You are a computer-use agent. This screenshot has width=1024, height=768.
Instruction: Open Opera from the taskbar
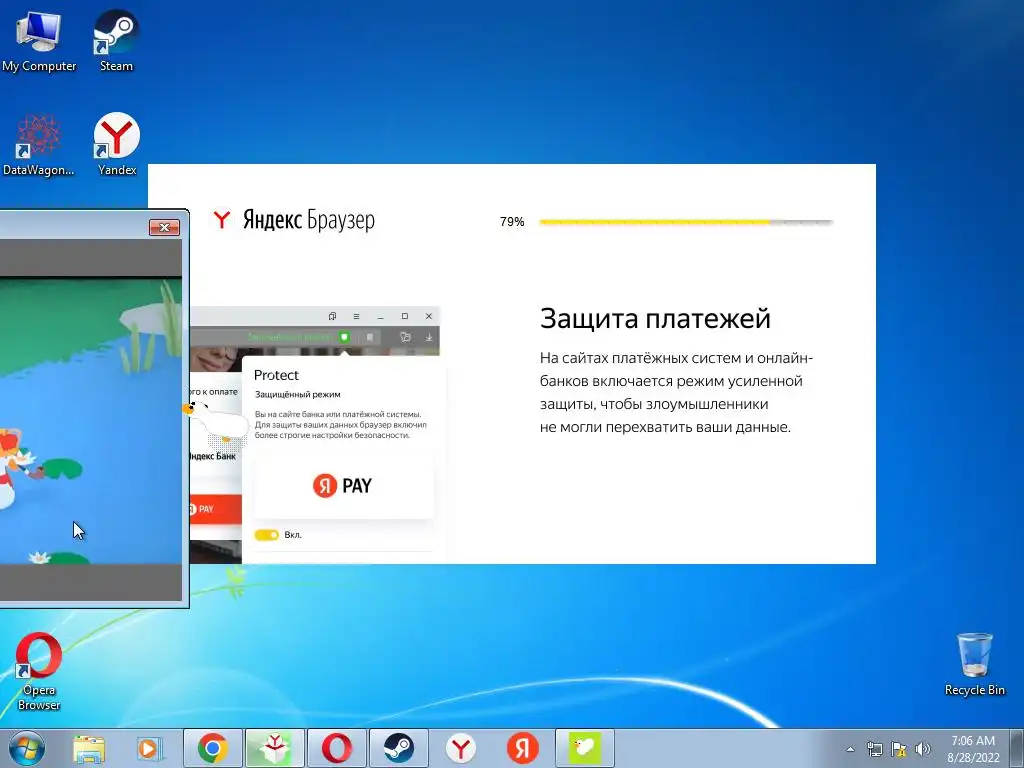[336, 748]
